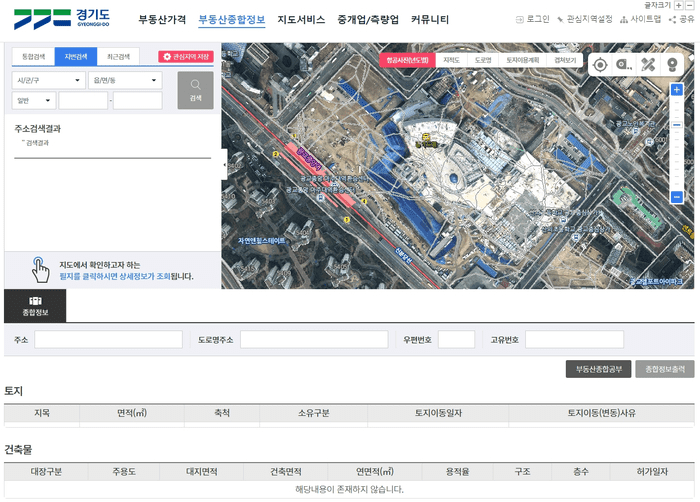Select the tape measure distance tool
The image size is (700, 502).
624,65
